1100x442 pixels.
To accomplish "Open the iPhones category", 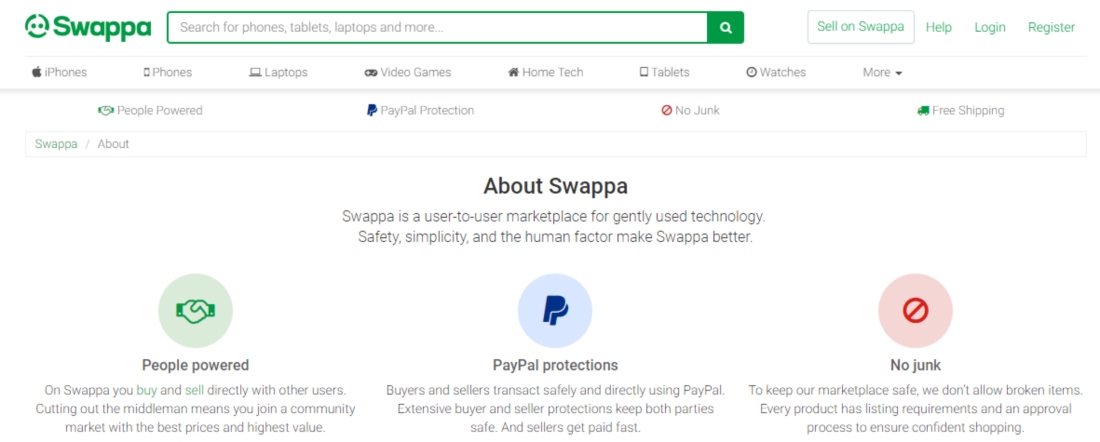I will (x=60, y=72).
